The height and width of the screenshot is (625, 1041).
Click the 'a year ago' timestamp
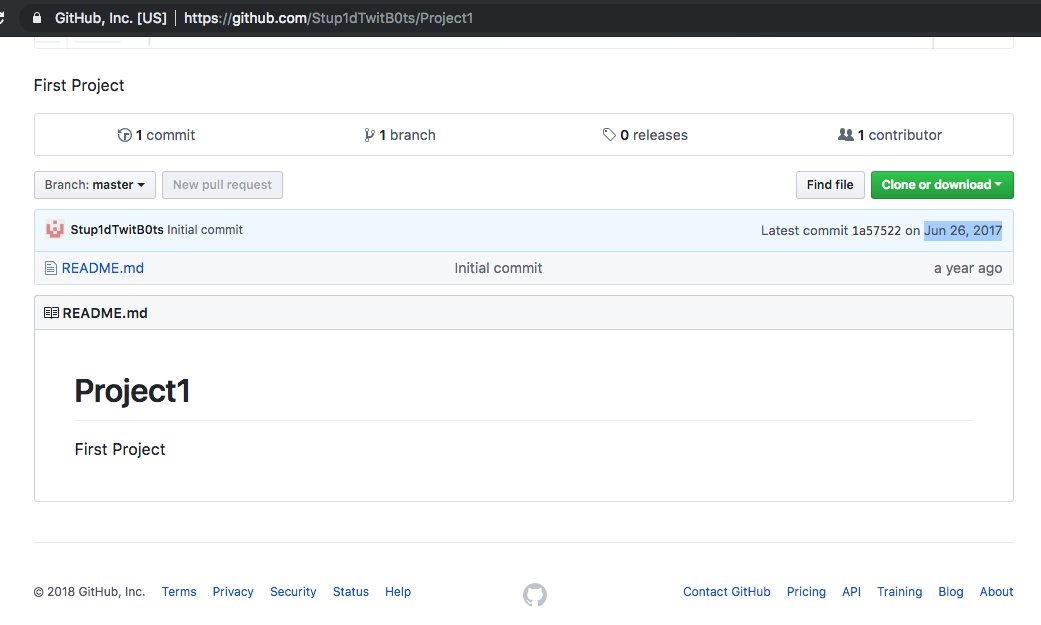tap(968, 268)
